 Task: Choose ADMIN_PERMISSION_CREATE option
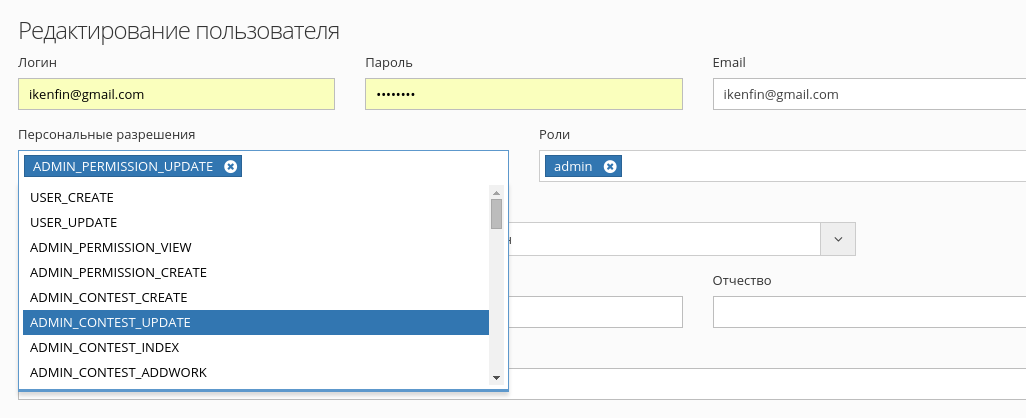(x=256, y=272)
